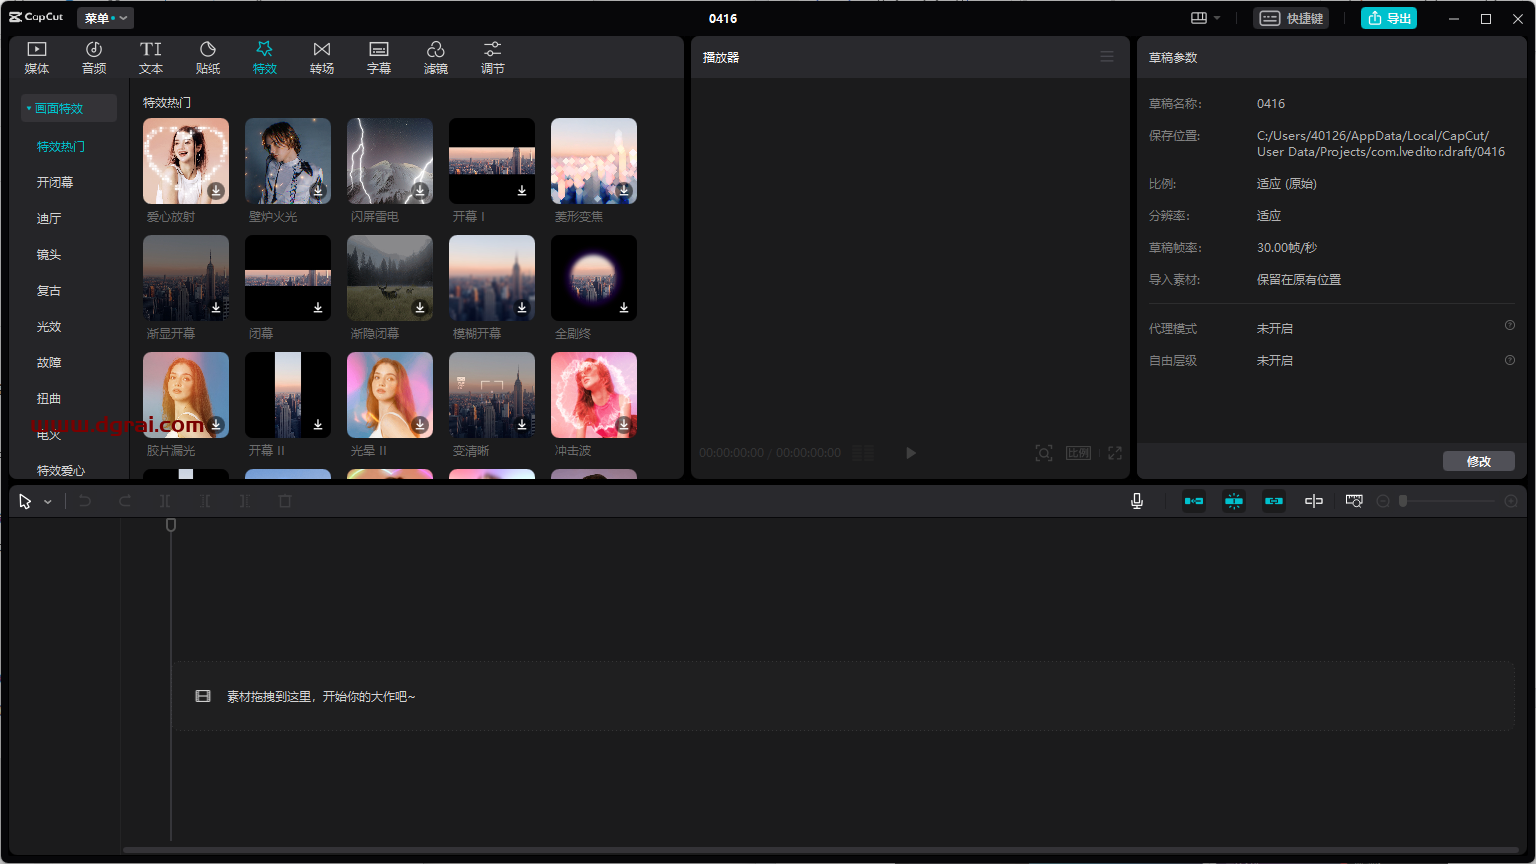The image size is (1536, 864).
Task: Open the layout switcher dropdown in title bar
Action: (x=1206, y=18)
